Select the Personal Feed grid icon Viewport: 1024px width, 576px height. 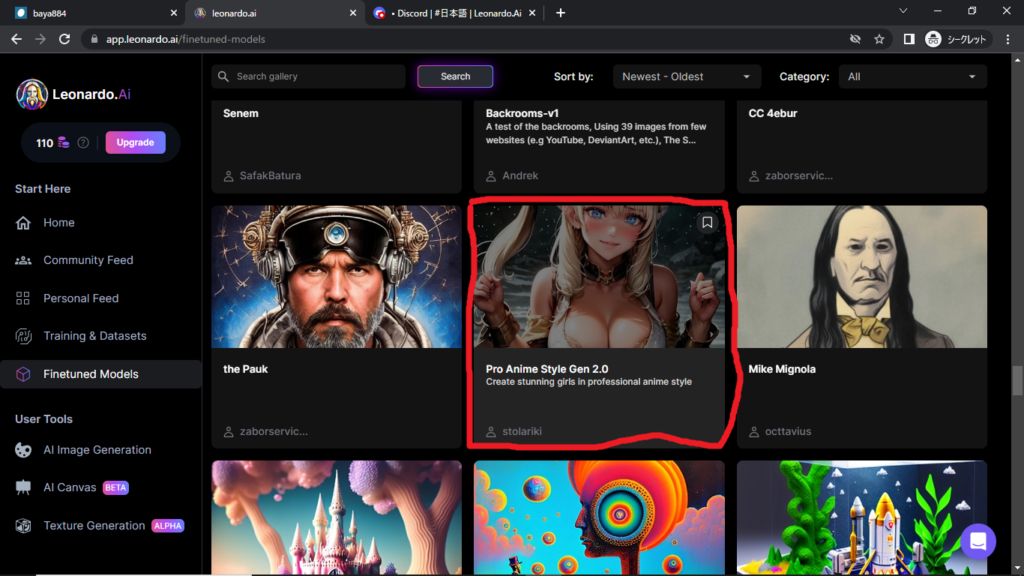coord(23,298)
